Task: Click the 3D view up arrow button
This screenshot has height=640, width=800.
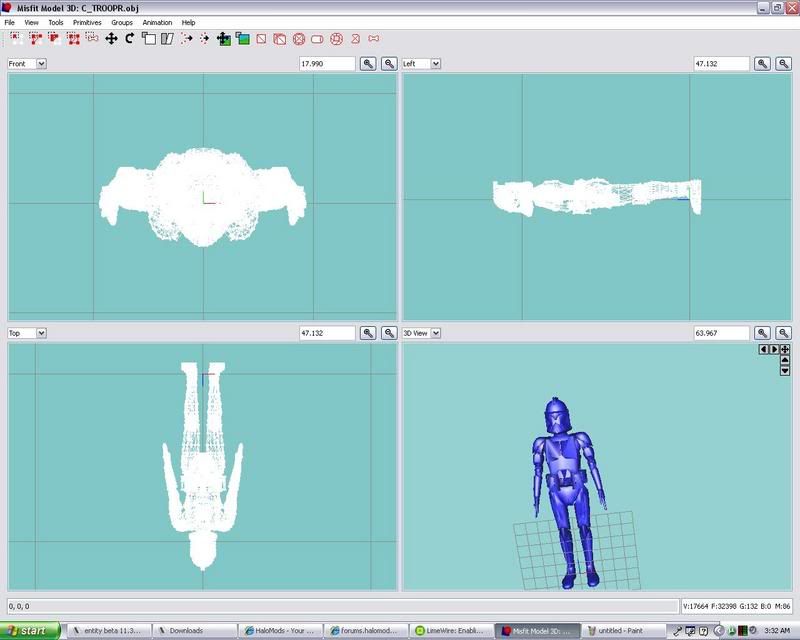Action: click(x=785, y=360)
